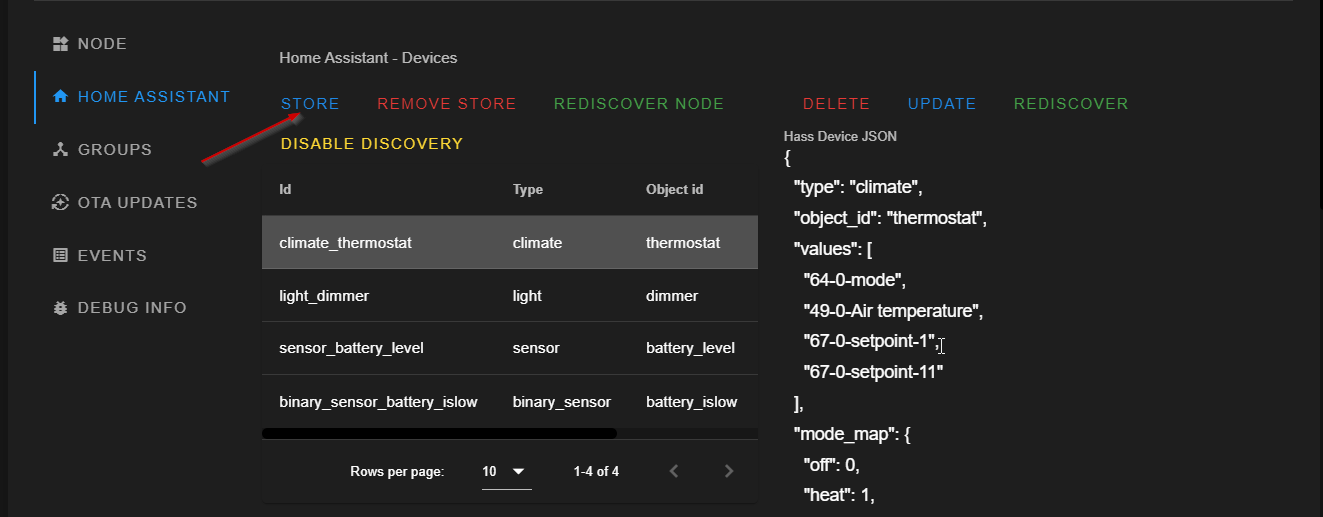Click the blue Update button
1323x517 pixels.
942,104
